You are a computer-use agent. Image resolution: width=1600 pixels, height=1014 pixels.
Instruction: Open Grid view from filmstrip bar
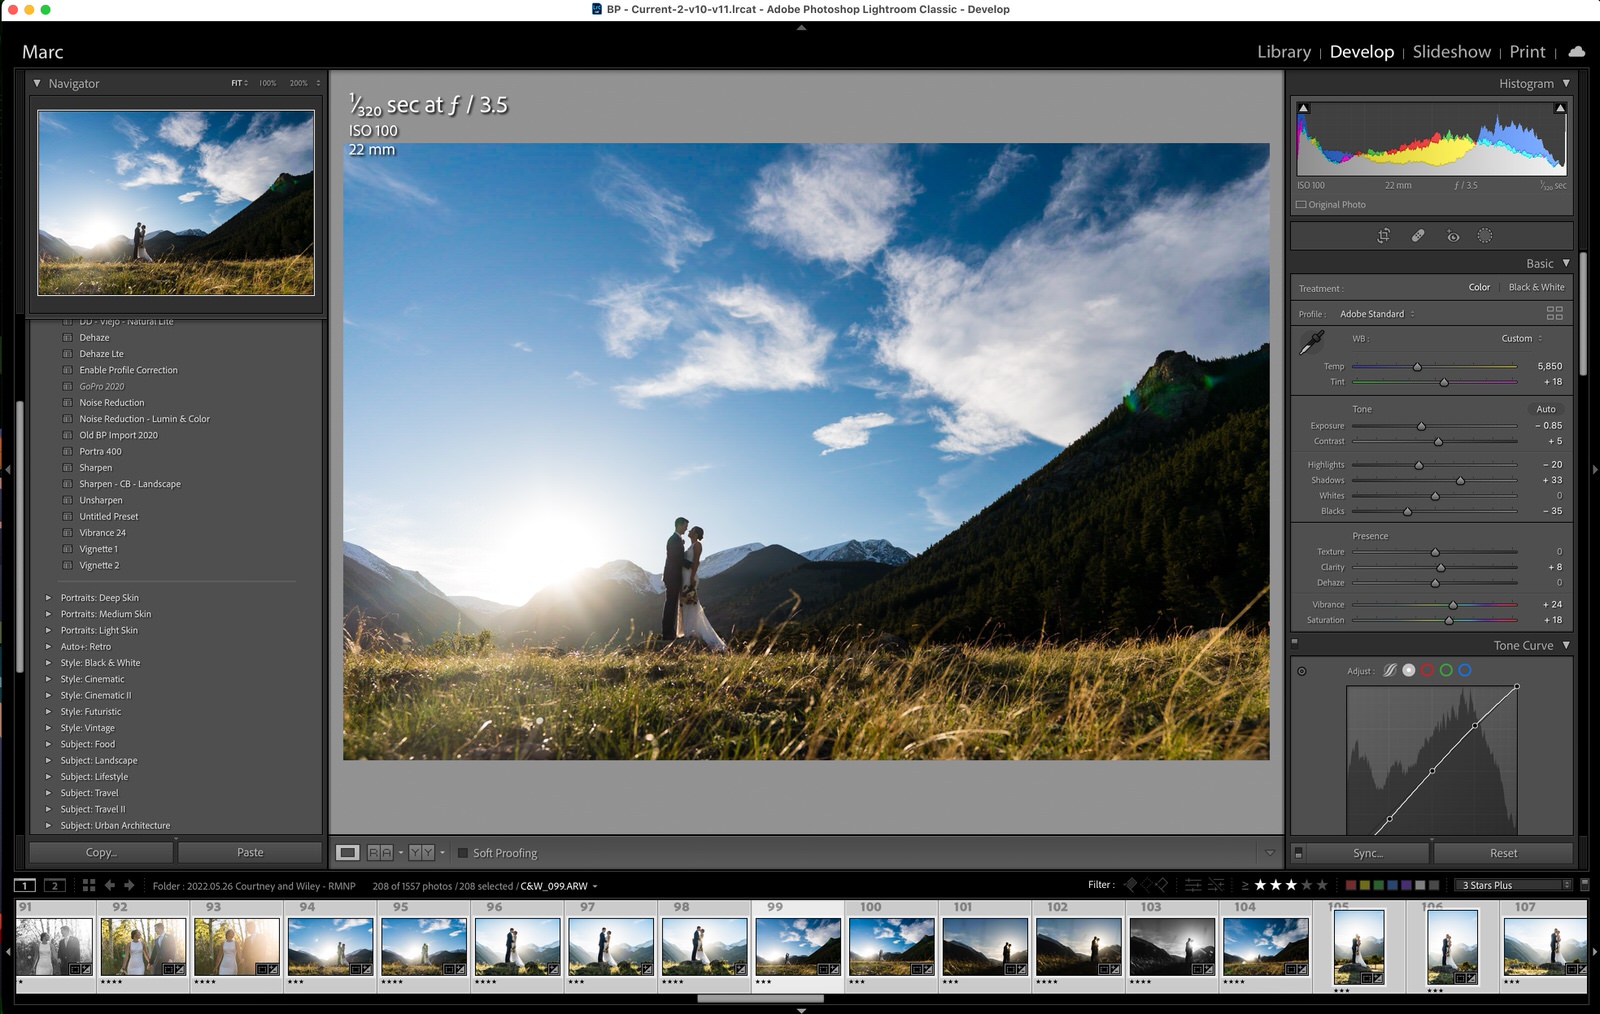click(x=89, y=885)
